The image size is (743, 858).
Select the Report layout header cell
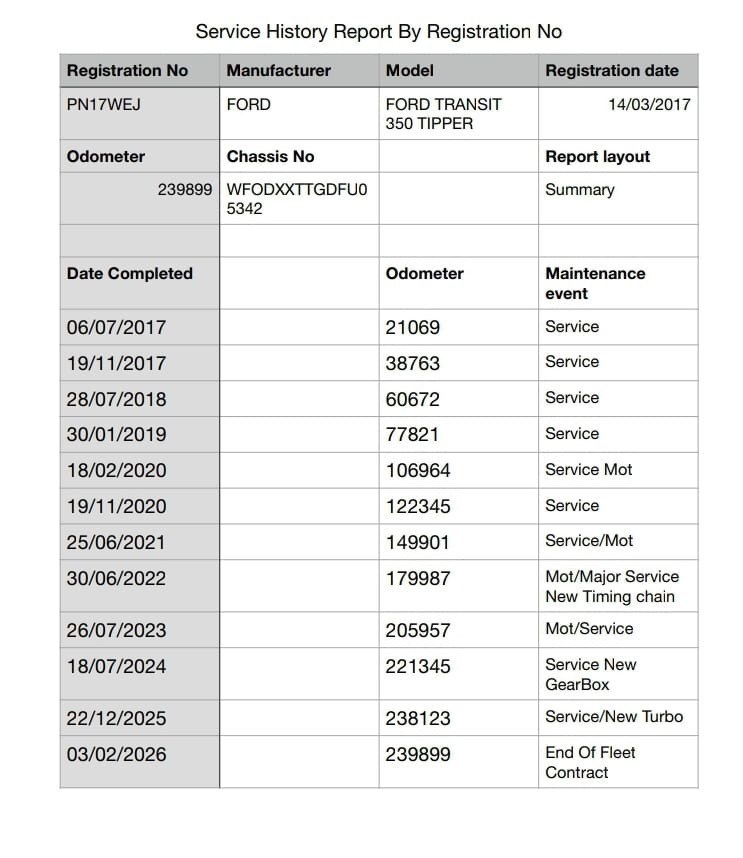tap(597, 157)
